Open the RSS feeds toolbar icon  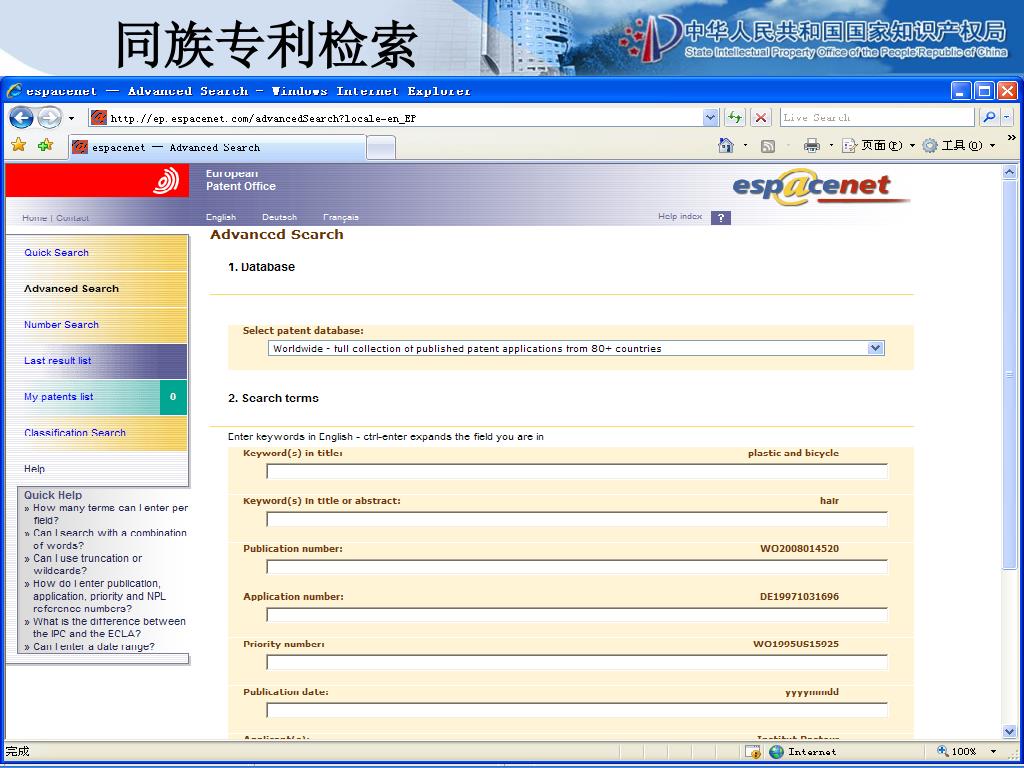click(768, 146)
